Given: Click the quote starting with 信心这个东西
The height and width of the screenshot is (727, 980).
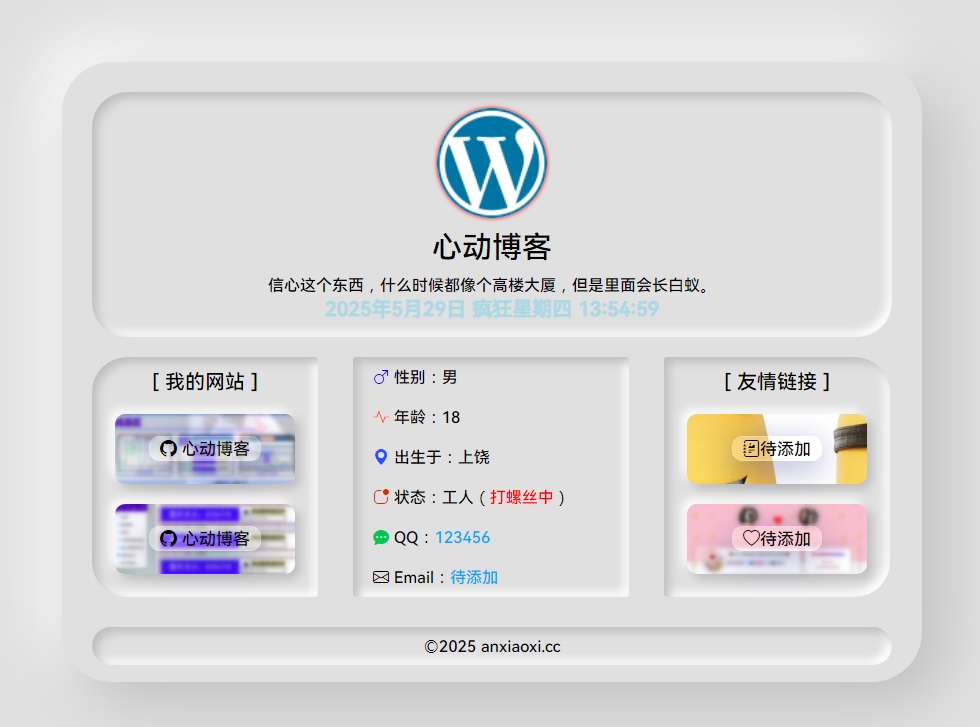Looking at the screenshot, I should click(491, 285).
